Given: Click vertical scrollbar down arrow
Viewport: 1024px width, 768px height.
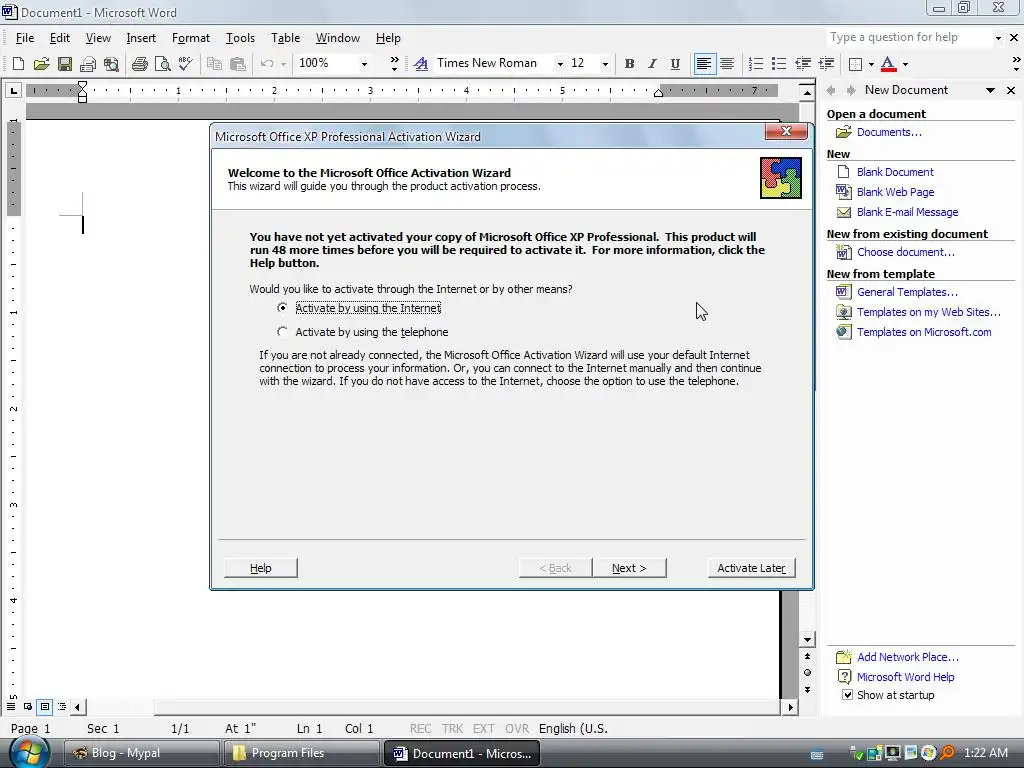Looking at the screenshot, I should 807,639.
